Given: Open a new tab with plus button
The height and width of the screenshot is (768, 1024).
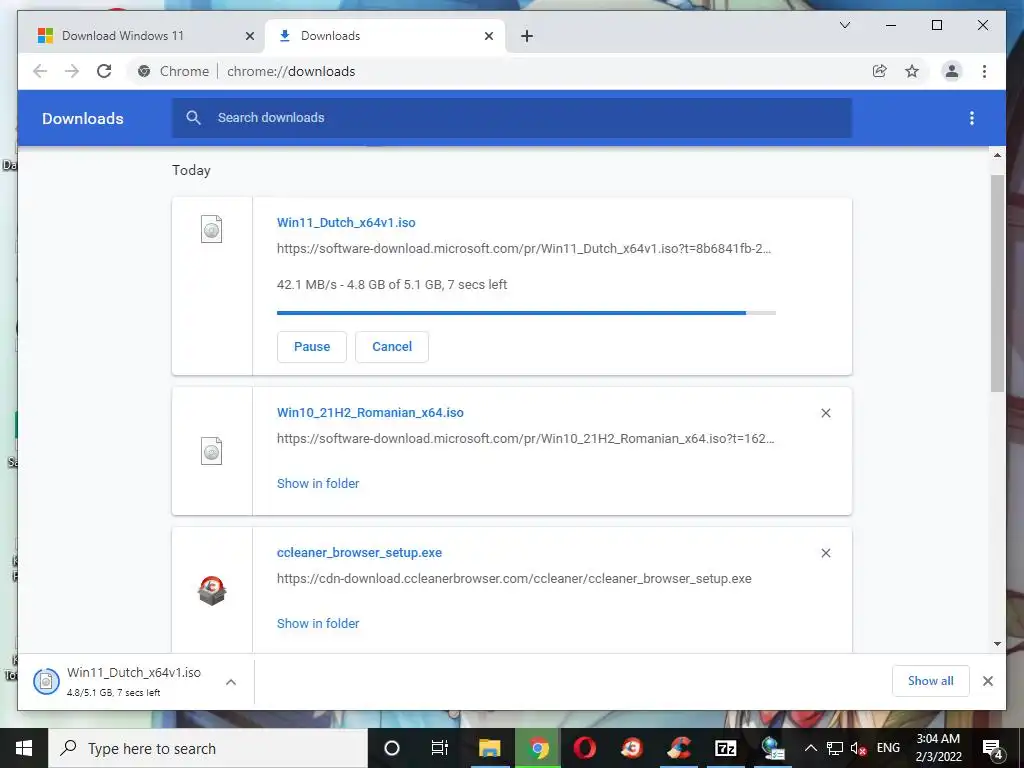Looking at the screenshot, I should point(527,36).
